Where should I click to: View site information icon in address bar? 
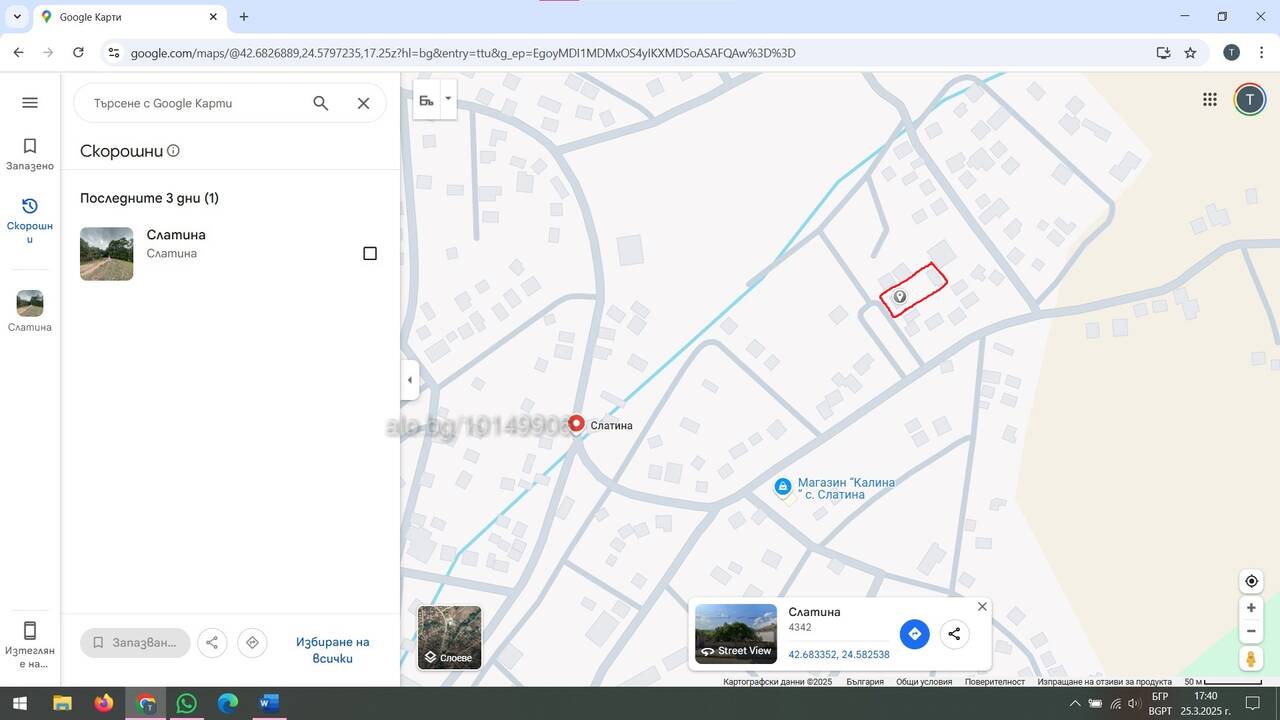[x=113, y=53]
